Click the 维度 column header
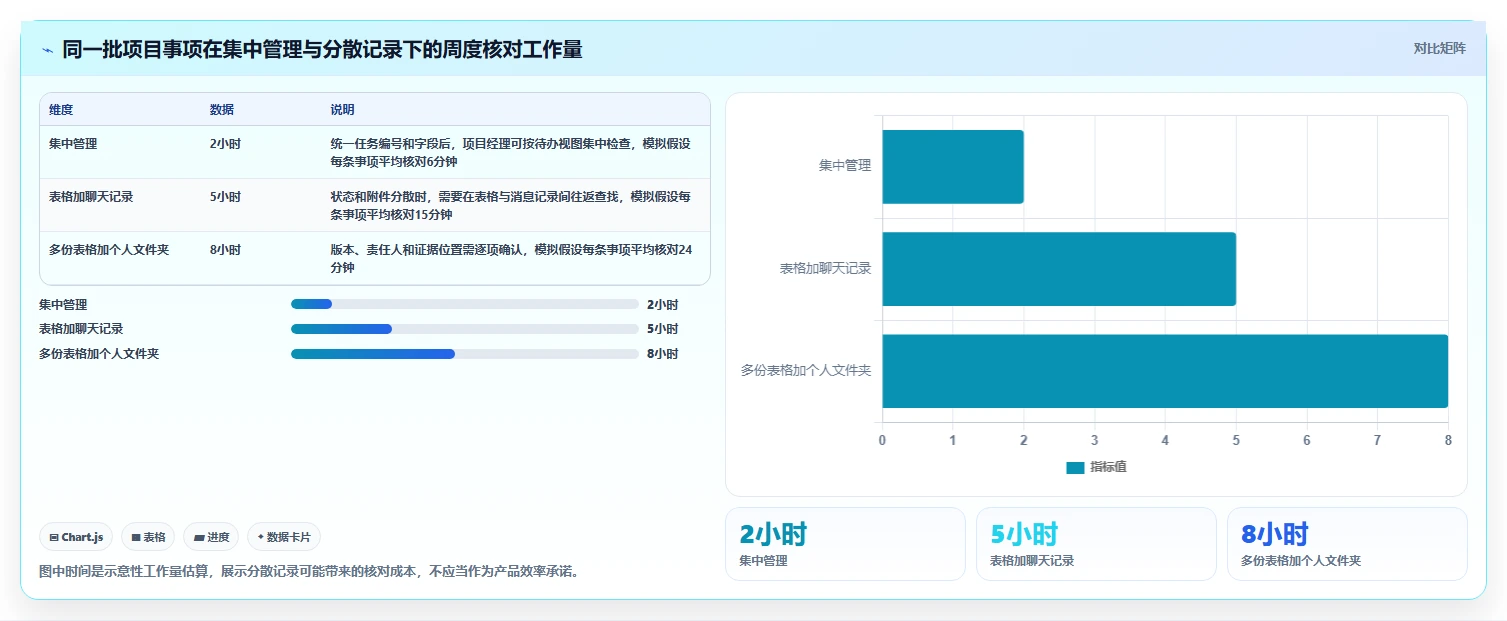Image resolution: width=1507 pixels, height=621 pixels. click(x=61, y=110)
